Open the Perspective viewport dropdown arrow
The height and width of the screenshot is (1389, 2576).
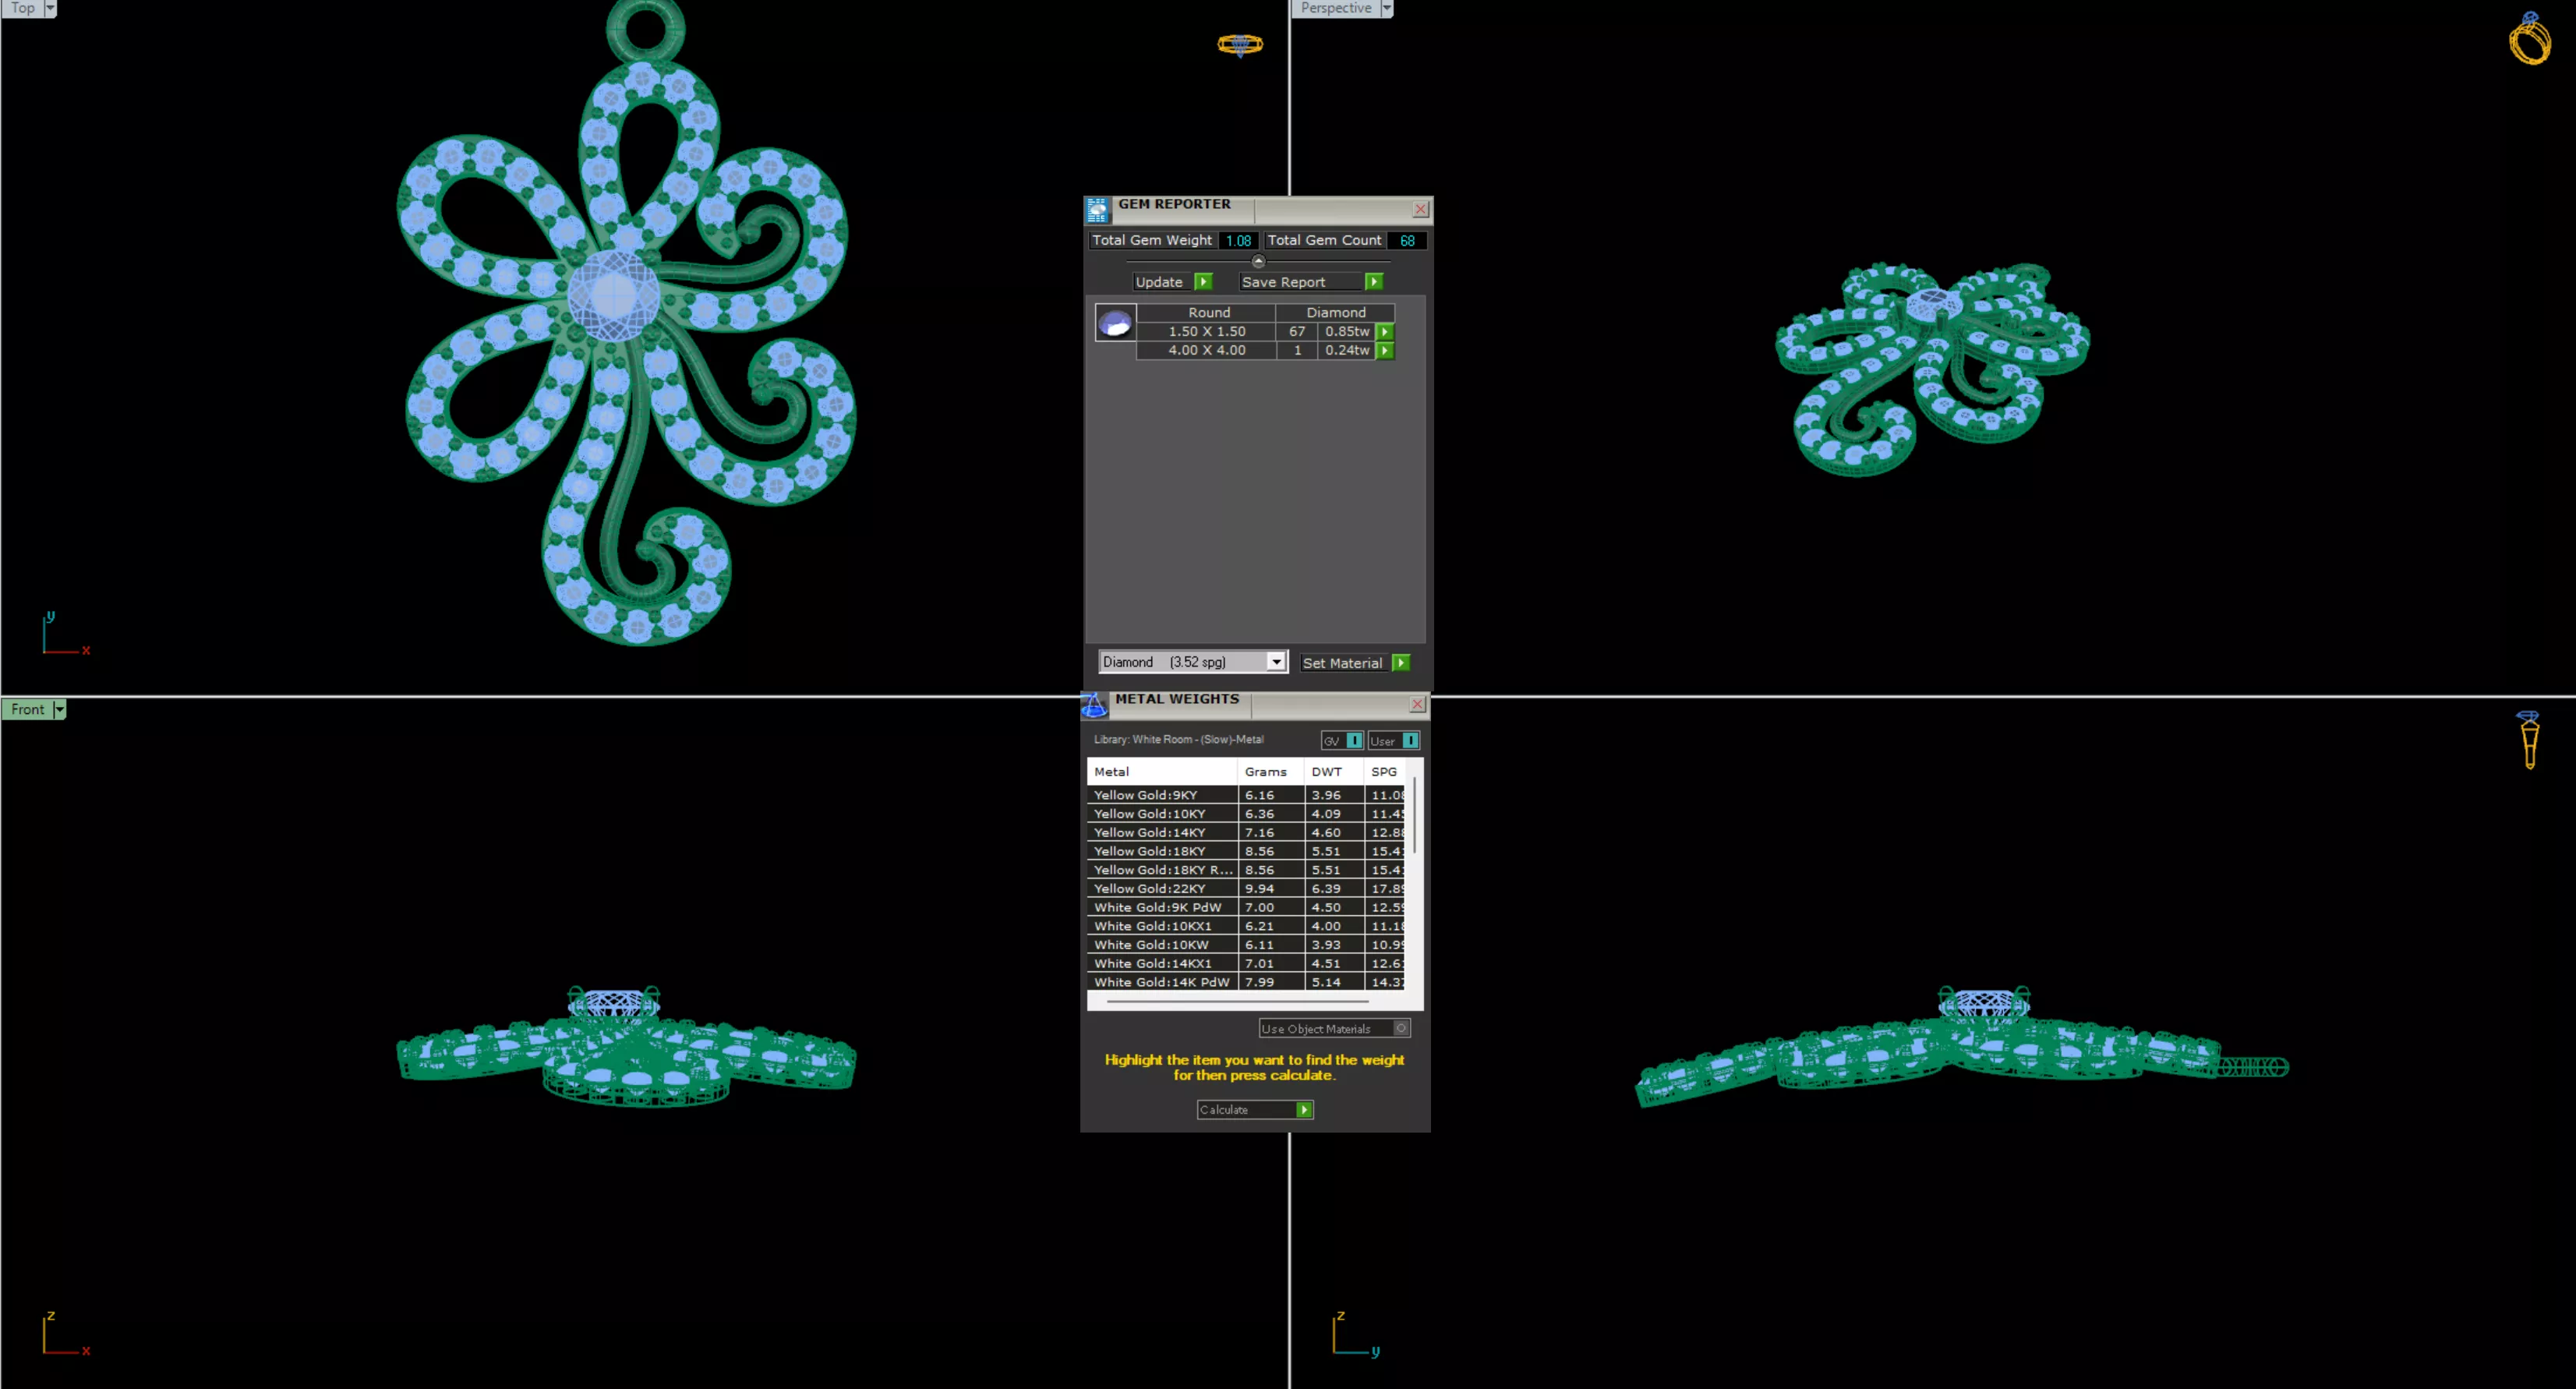pyautogui.click(x=1386, y=8)
